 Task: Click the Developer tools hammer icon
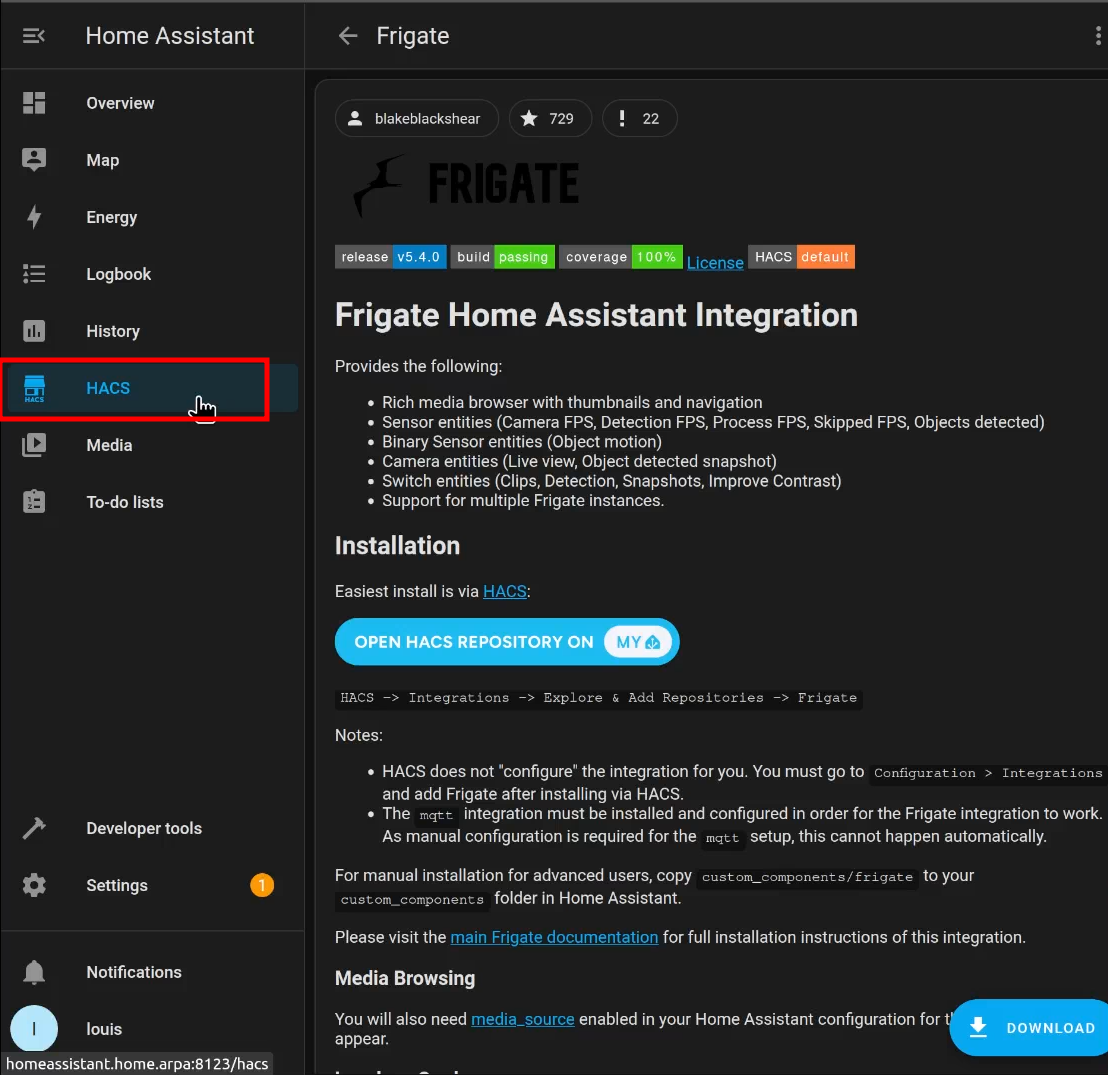tap(34, 828)
